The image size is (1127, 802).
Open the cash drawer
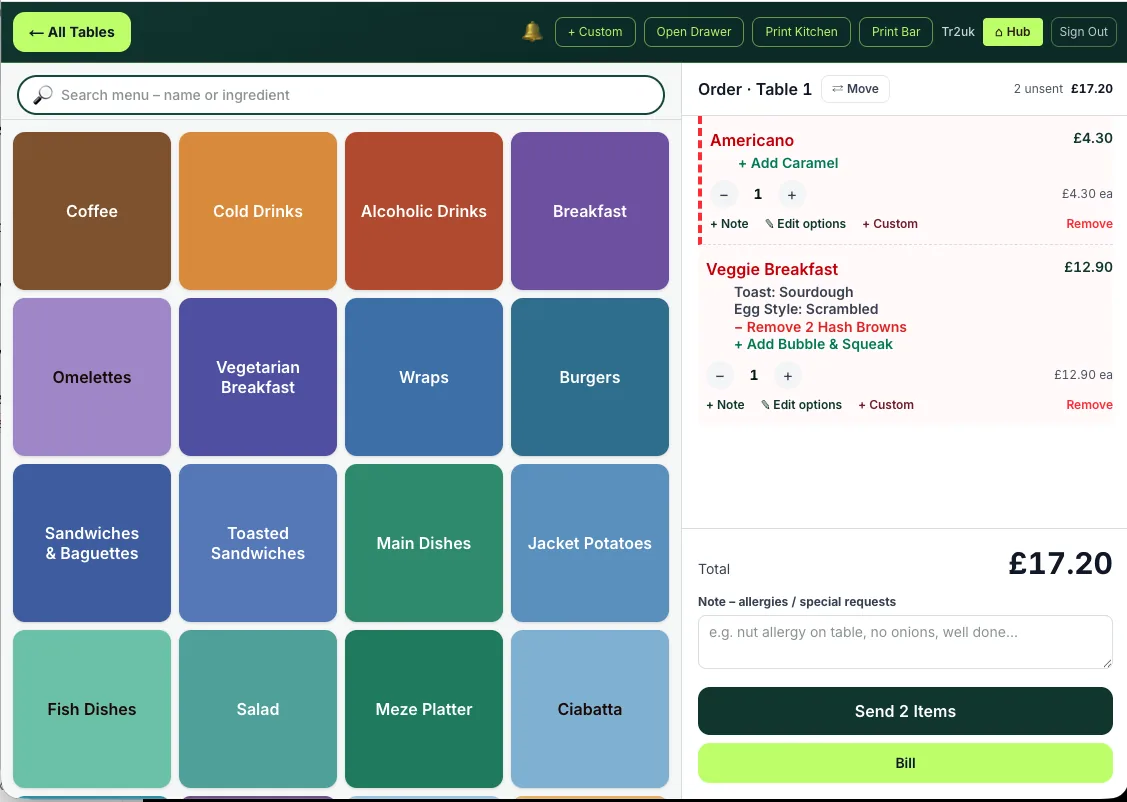point(694,32)
